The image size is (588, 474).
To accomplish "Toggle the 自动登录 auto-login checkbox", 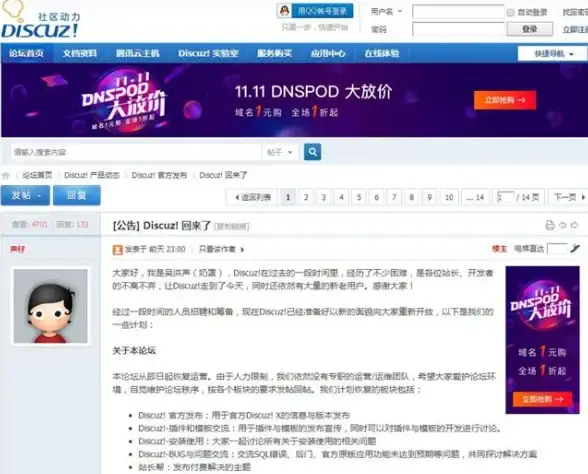I will [x=510, y=12].
